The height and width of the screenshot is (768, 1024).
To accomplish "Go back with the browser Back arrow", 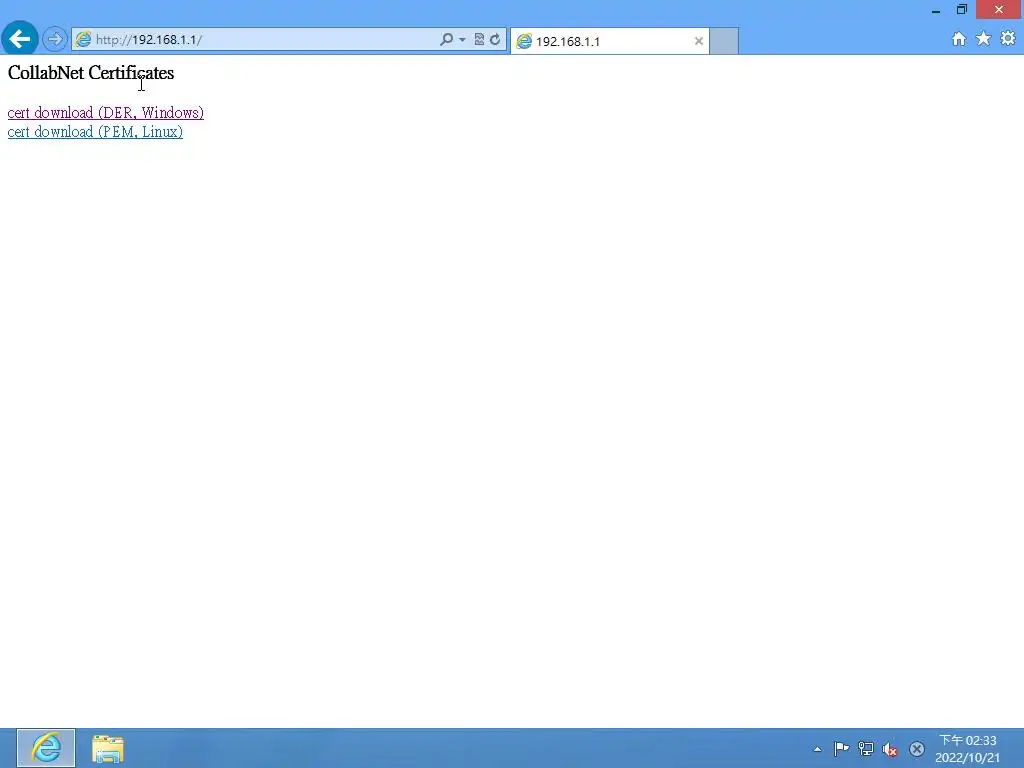I will pos(20,39).
